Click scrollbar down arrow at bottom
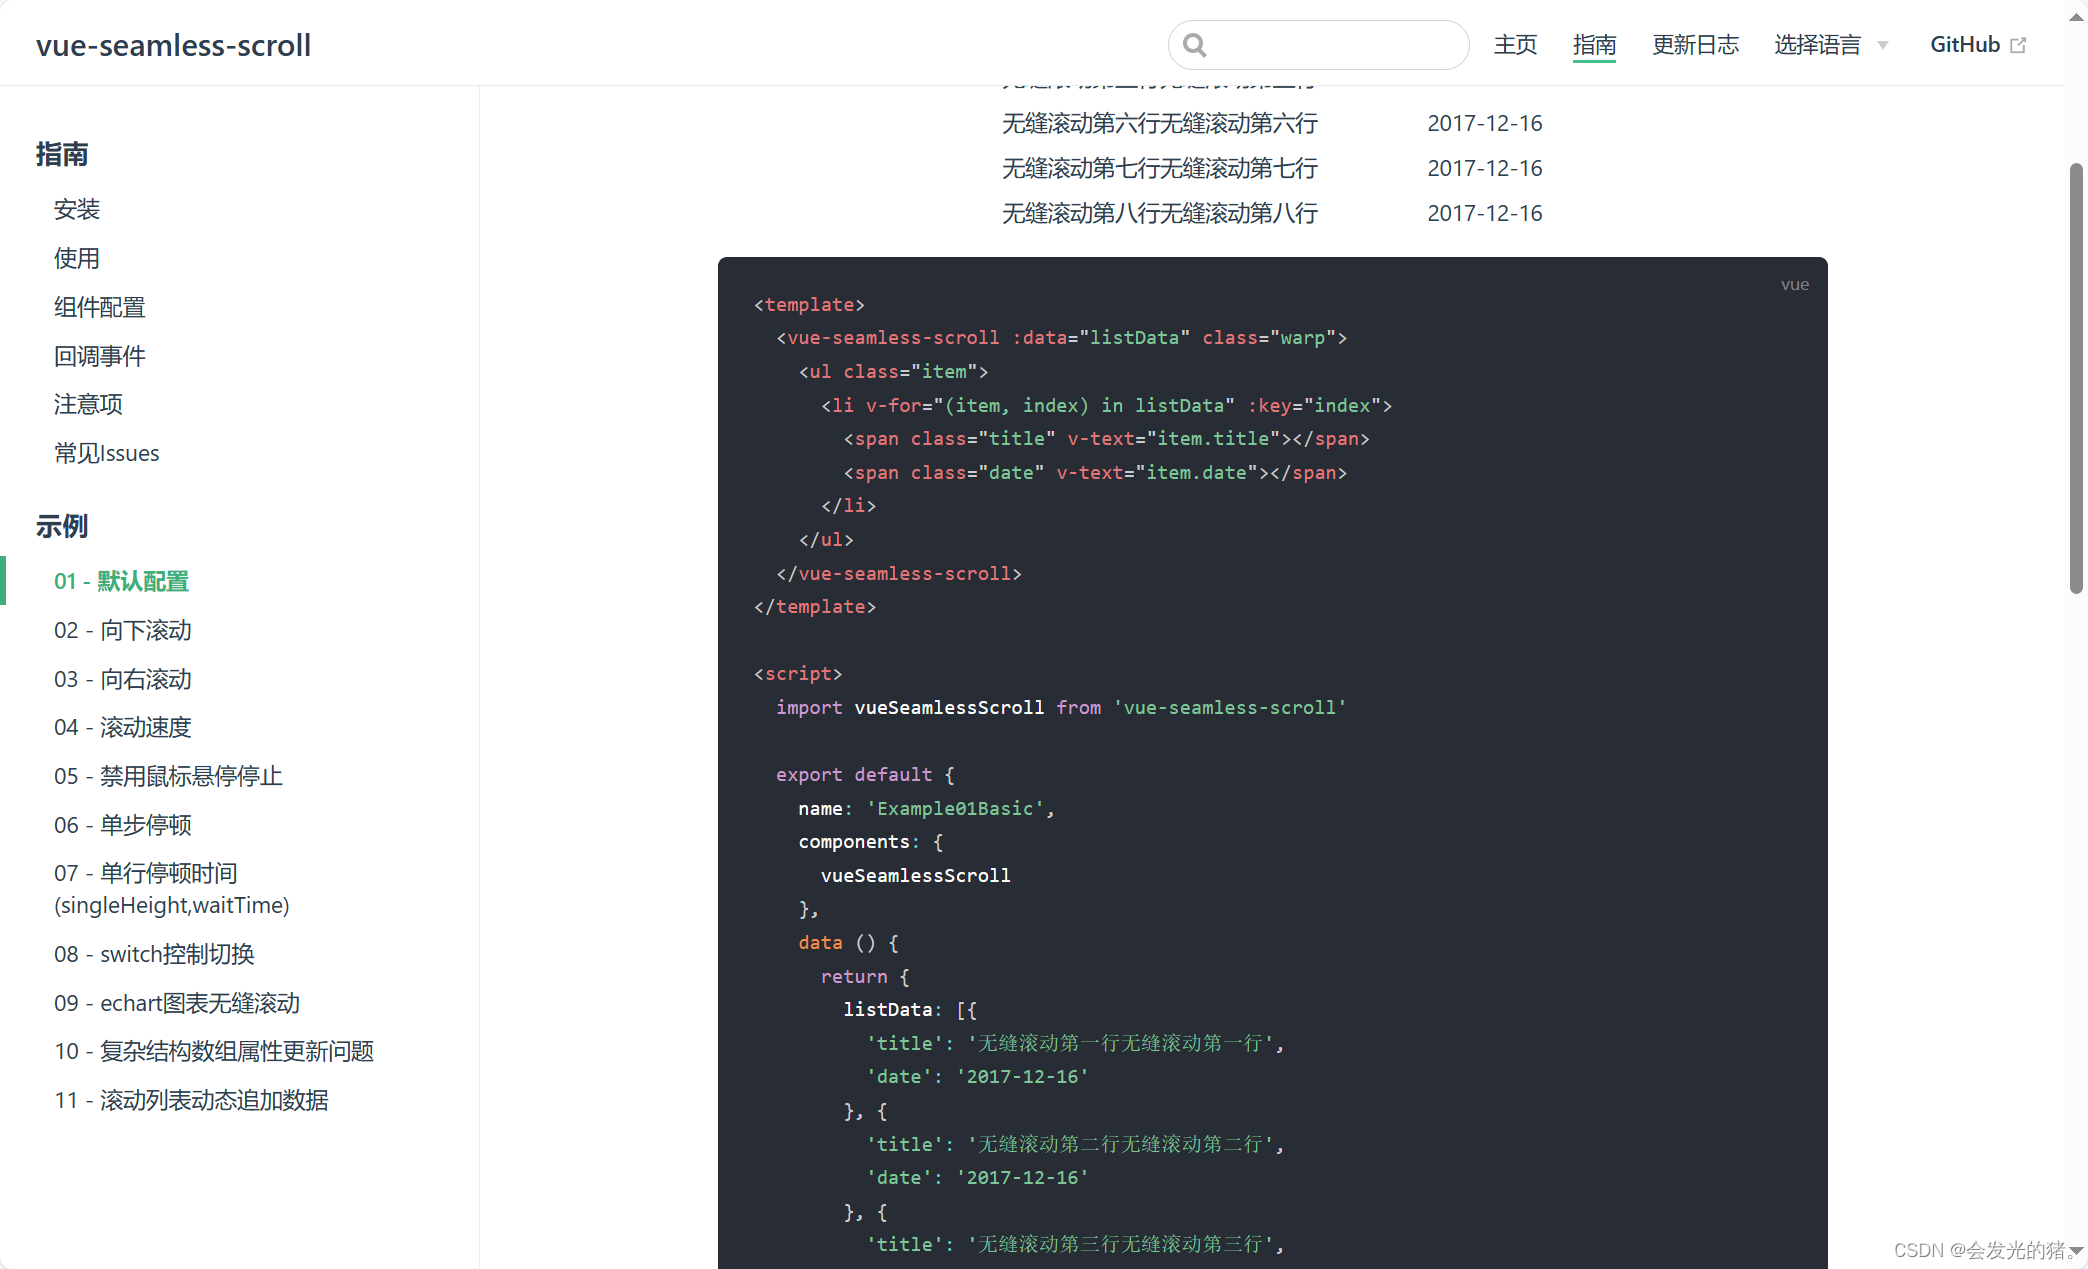Screen dimensions: 2088x1269 (2076, 1251)
